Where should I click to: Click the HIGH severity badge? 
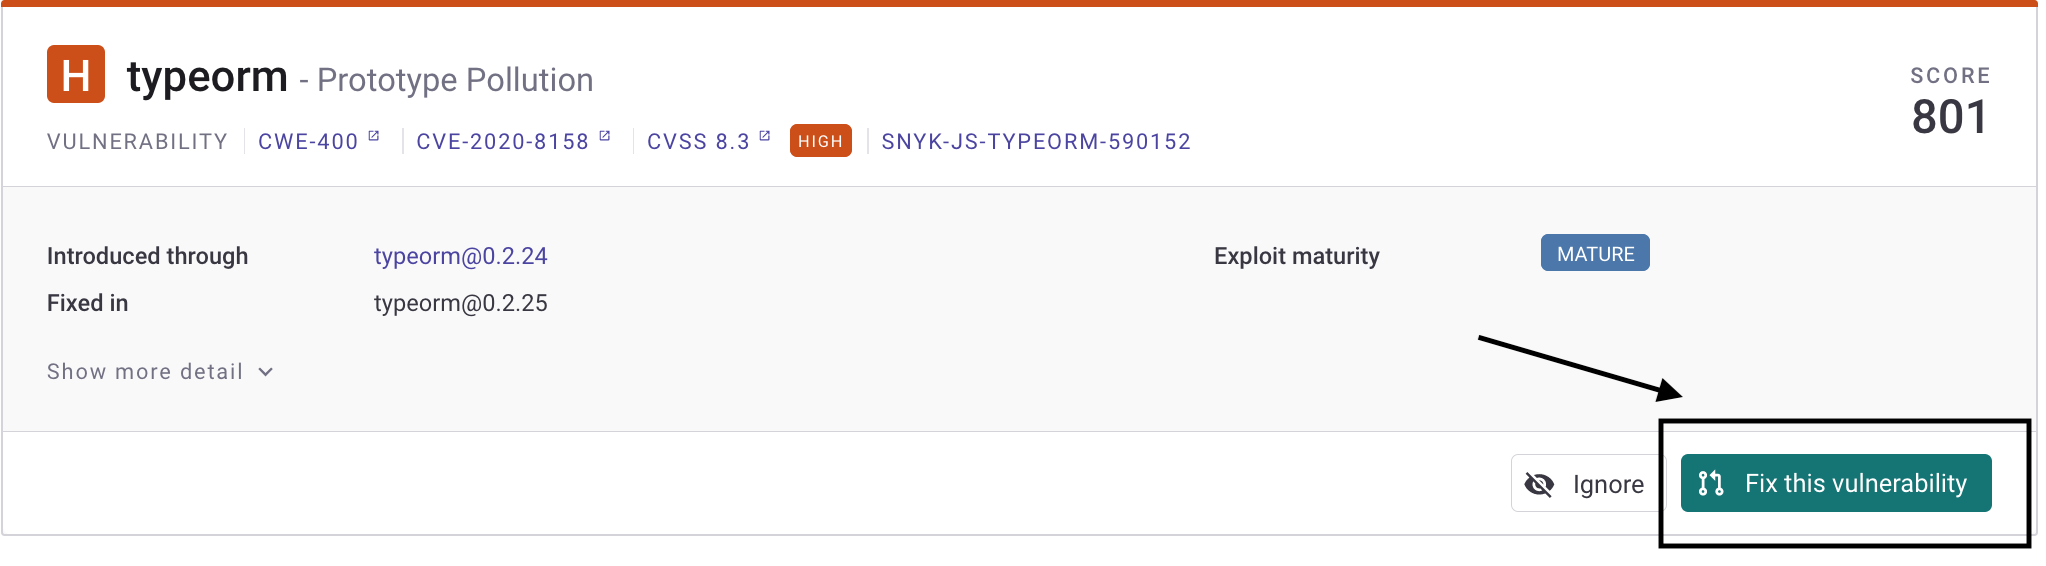(821, 141)
